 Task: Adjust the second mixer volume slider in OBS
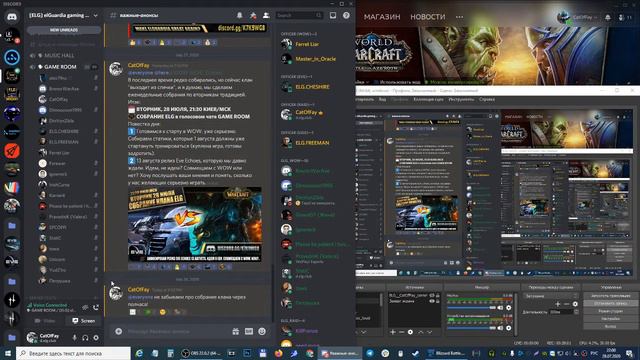coord(471,328)
